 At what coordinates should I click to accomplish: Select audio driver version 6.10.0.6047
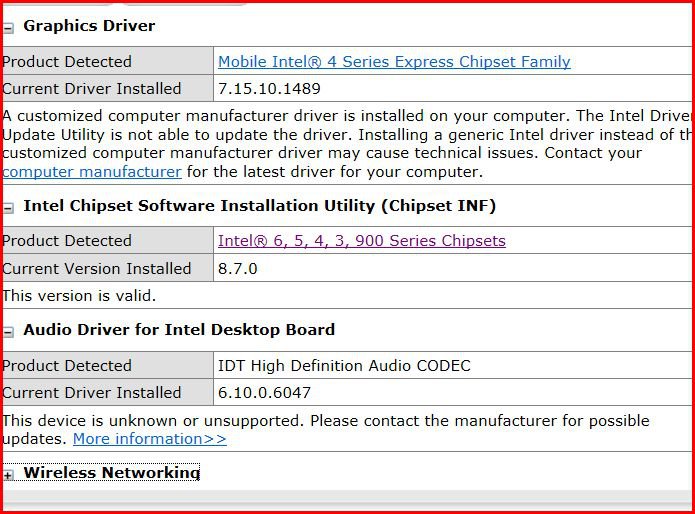coord(264,393)
